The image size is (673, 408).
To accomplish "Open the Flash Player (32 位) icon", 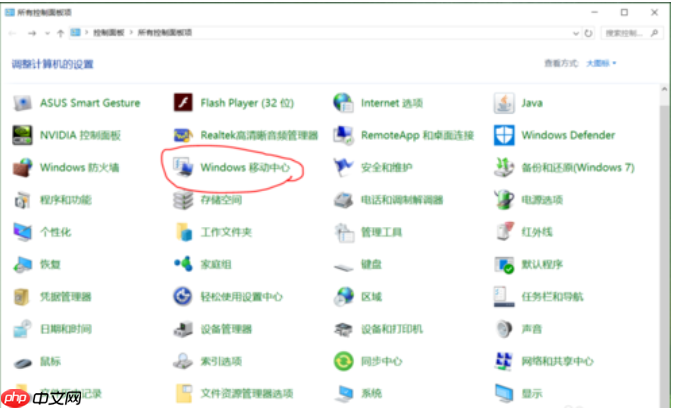I will coord(183,103).
